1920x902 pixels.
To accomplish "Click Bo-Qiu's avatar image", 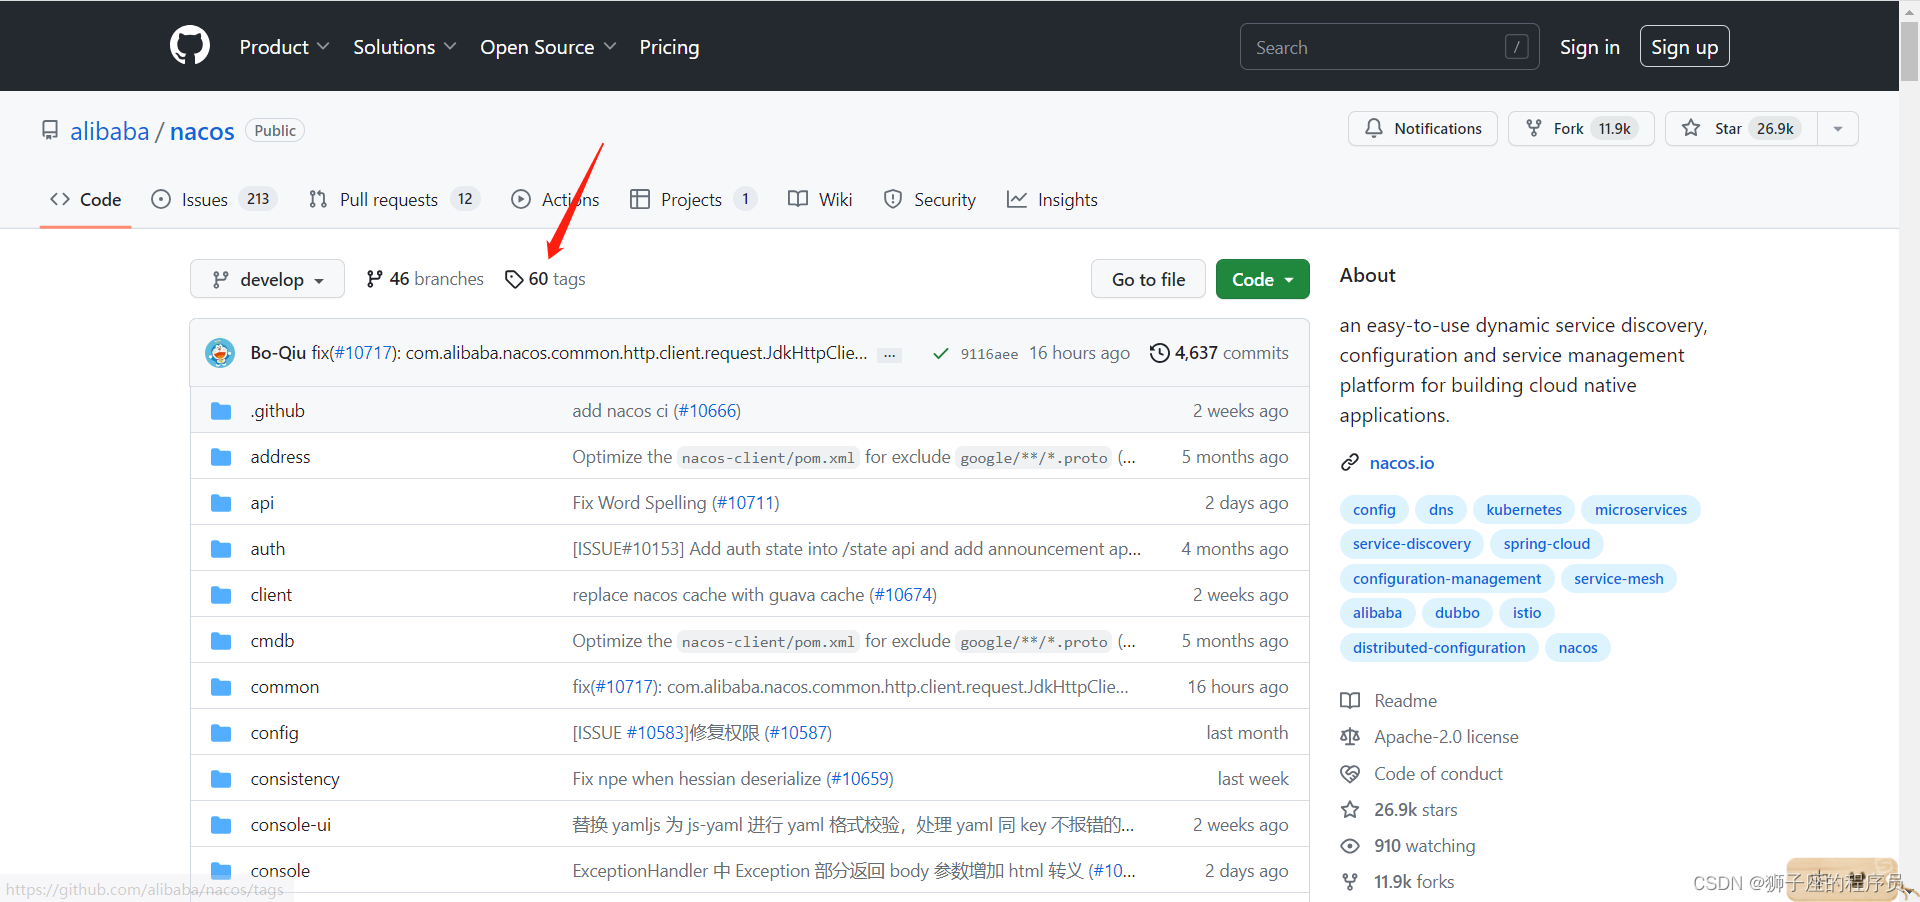I will click(x=220, y=353).
